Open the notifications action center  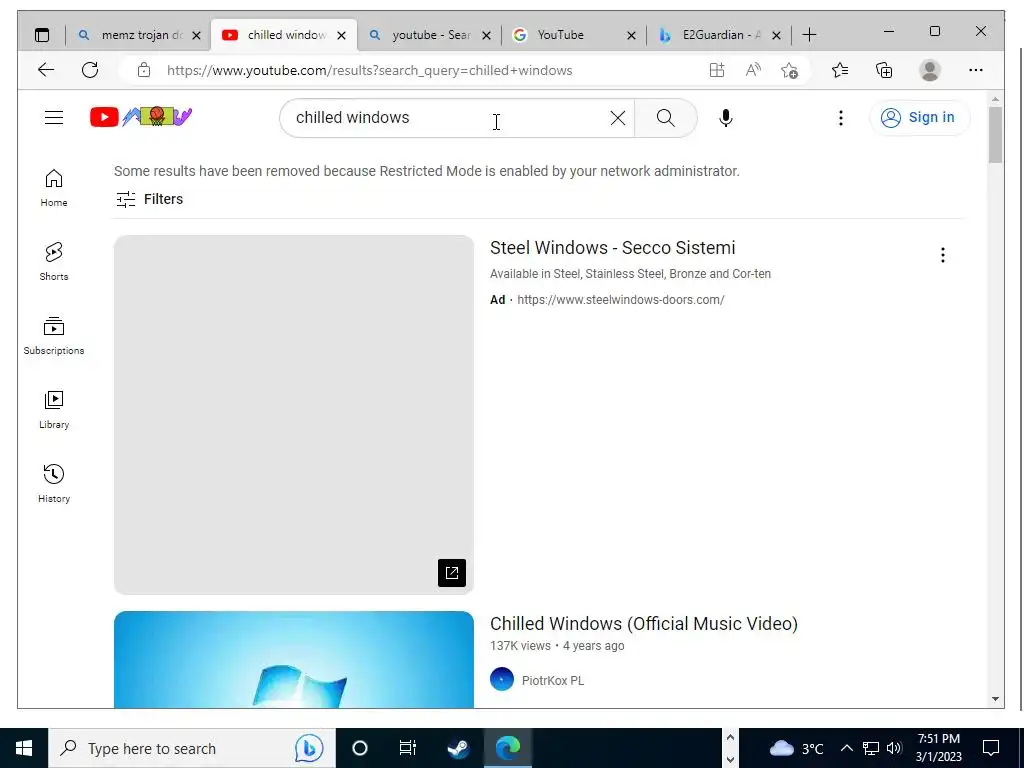point(991,748)
